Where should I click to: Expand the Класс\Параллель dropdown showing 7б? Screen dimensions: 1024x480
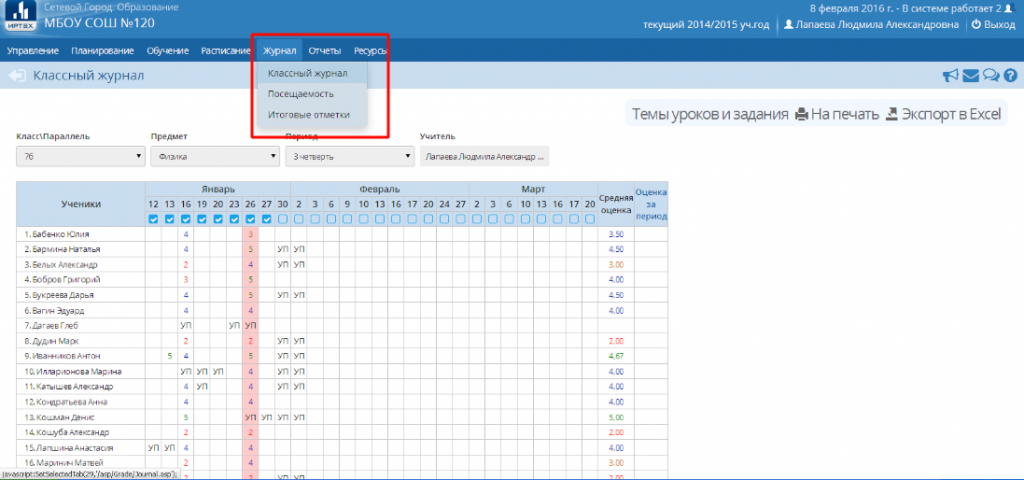80,156
